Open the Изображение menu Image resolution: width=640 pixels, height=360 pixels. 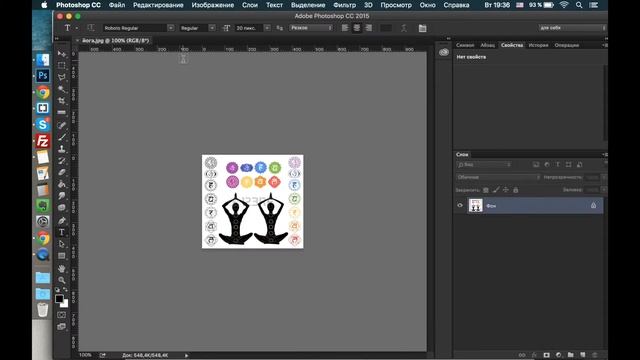tap(213, 5)
